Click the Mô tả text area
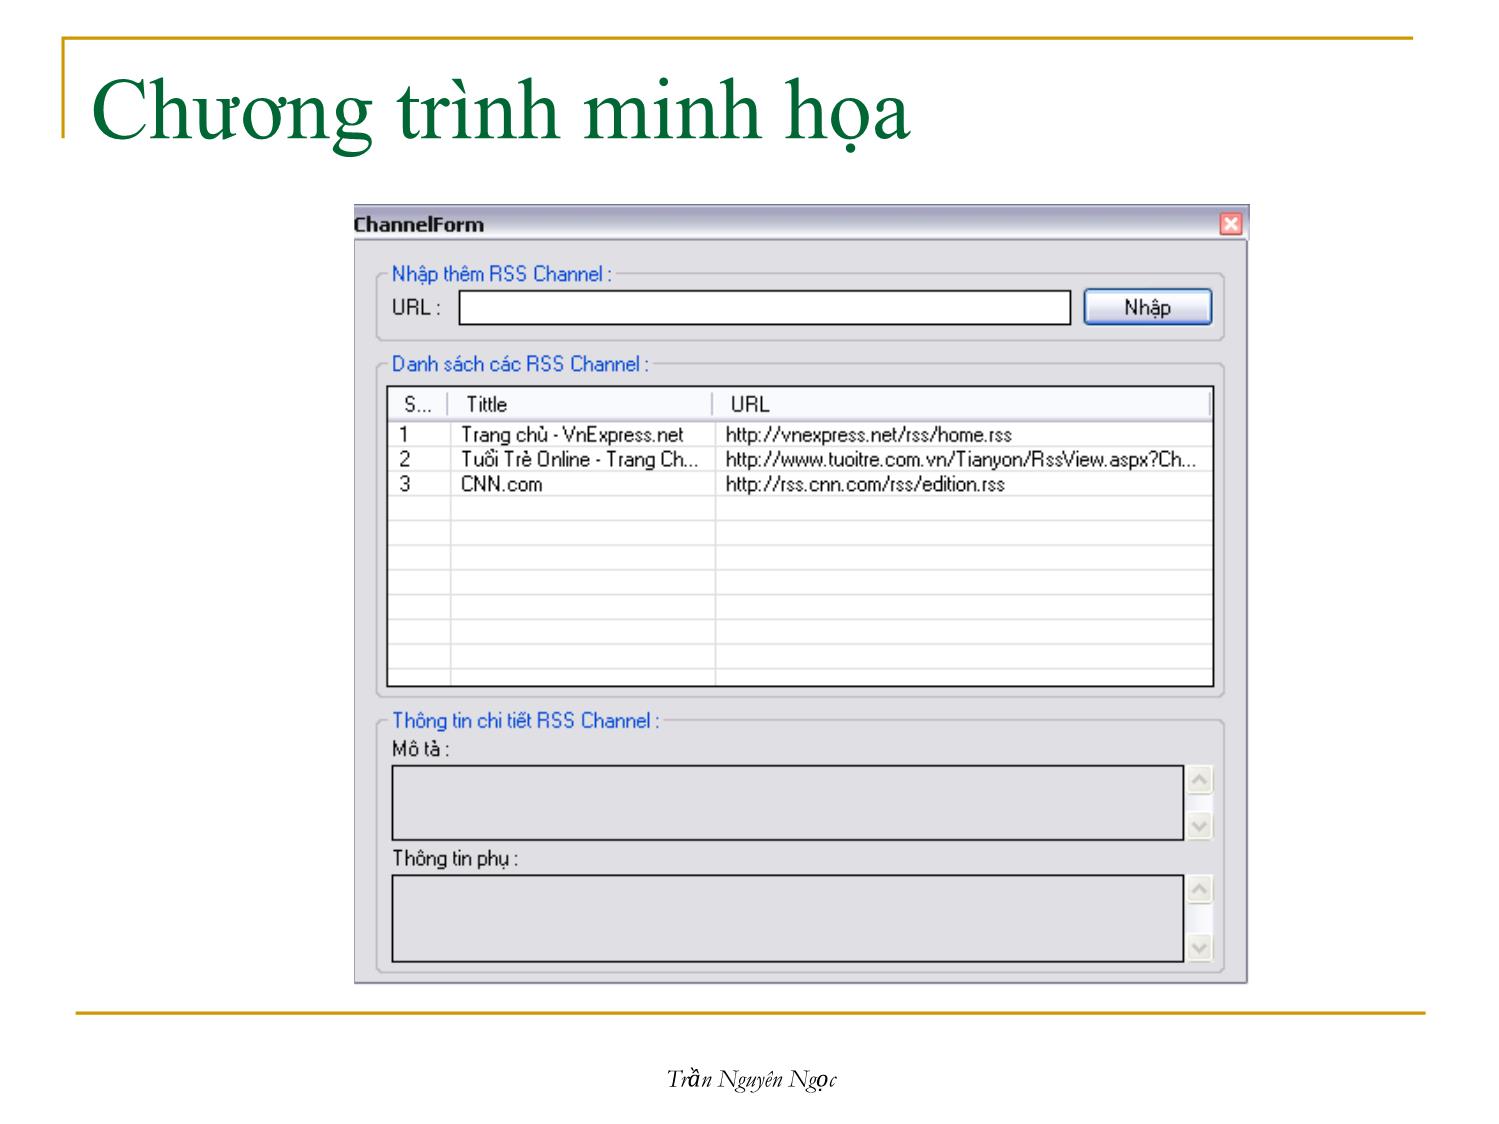Screen dimensions: 1499x1124 pos(787,802)
